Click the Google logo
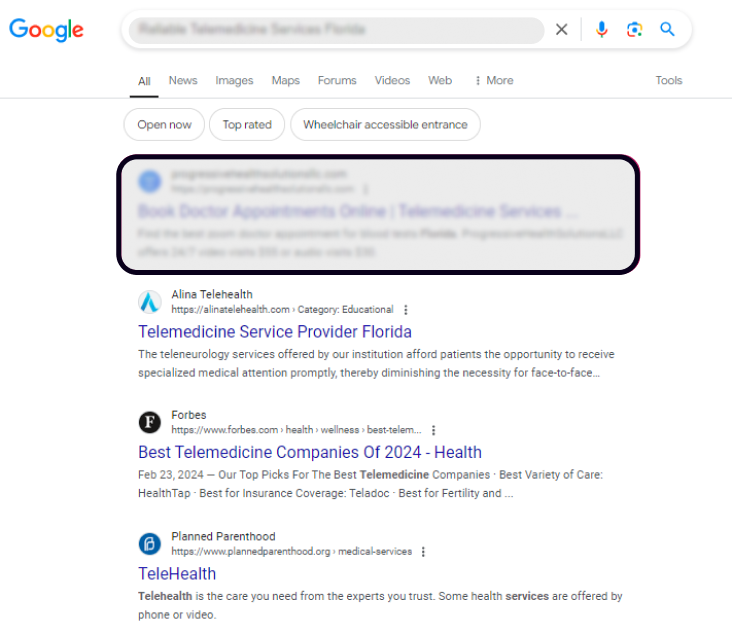732x638 pixels. [46, 30]
